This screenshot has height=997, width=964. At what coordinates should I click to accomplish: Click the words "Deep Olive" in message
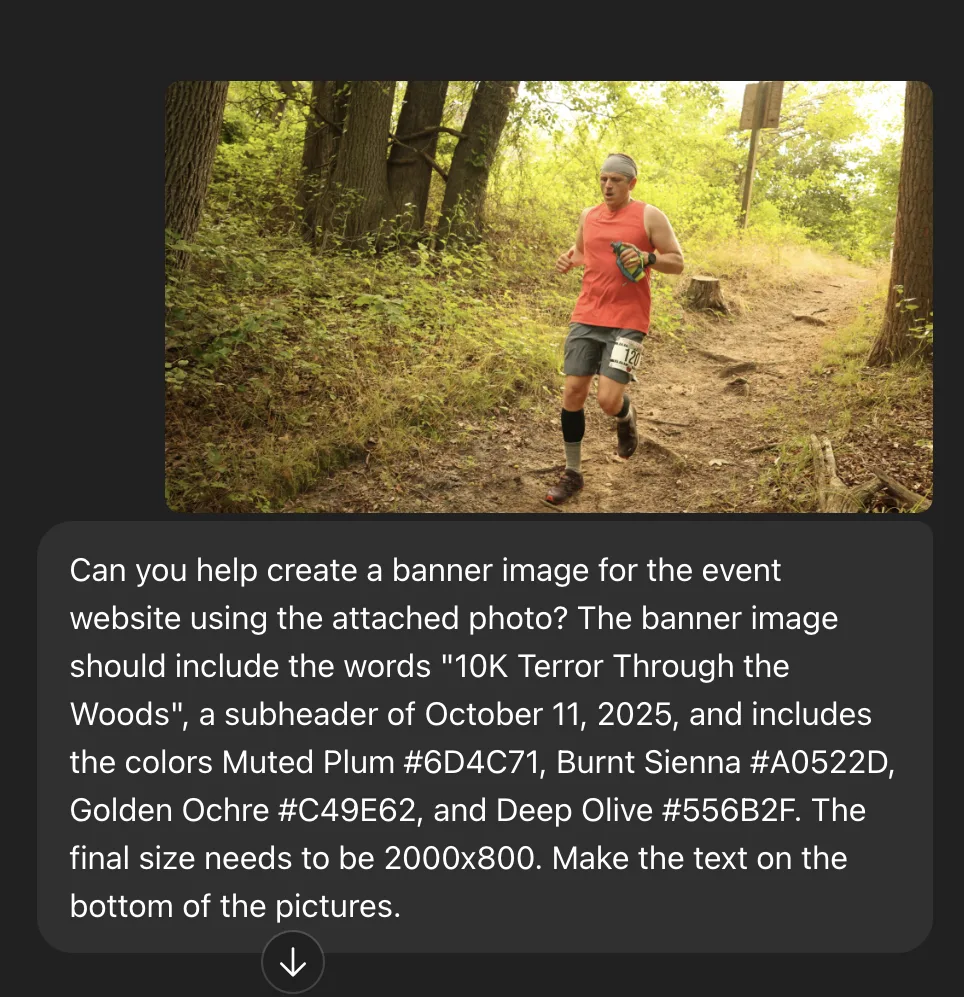pyautogui.click(x=574, y=811)
